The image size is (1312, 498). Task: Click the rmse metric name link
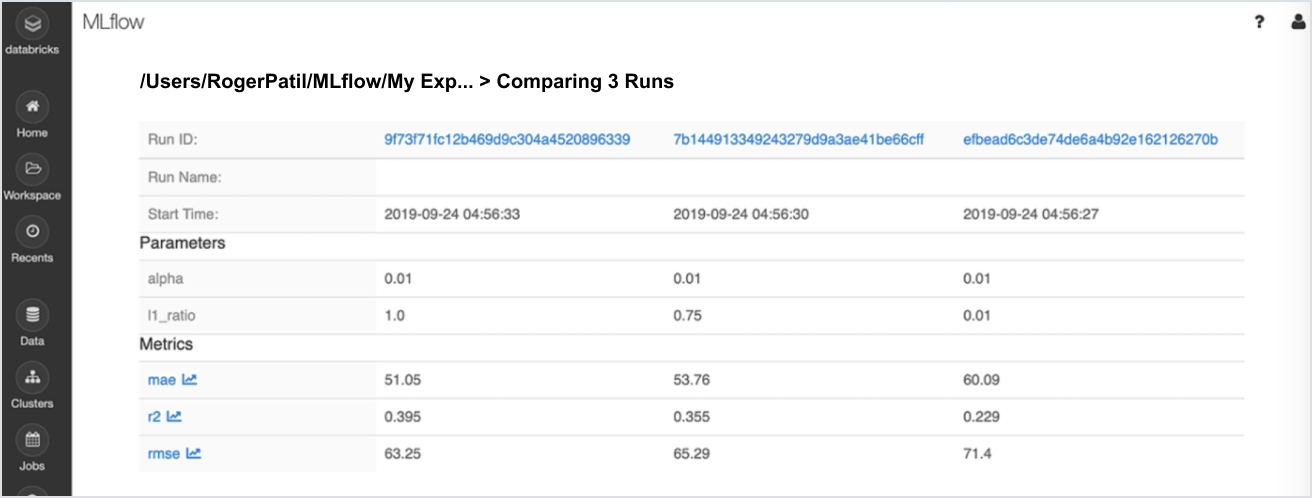[165, 453]
